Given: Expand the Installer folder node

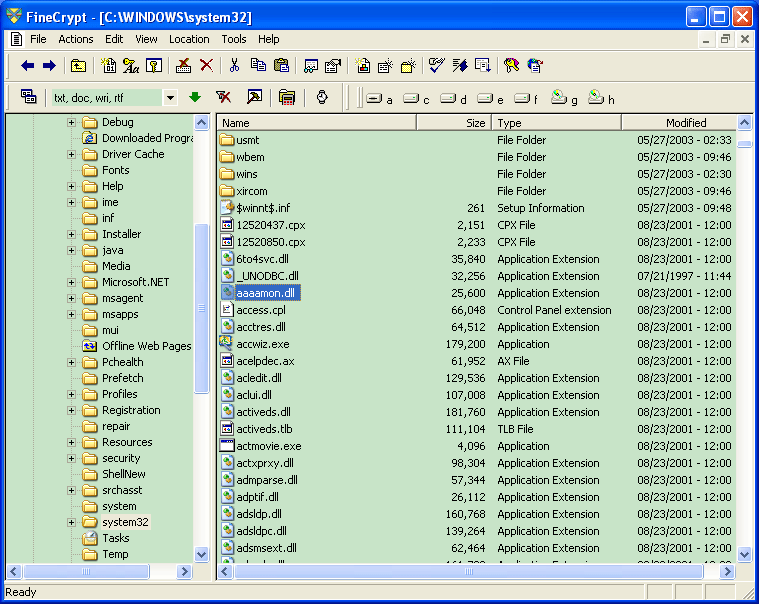Looking at the screenshot, I should [x=71, y=234].
